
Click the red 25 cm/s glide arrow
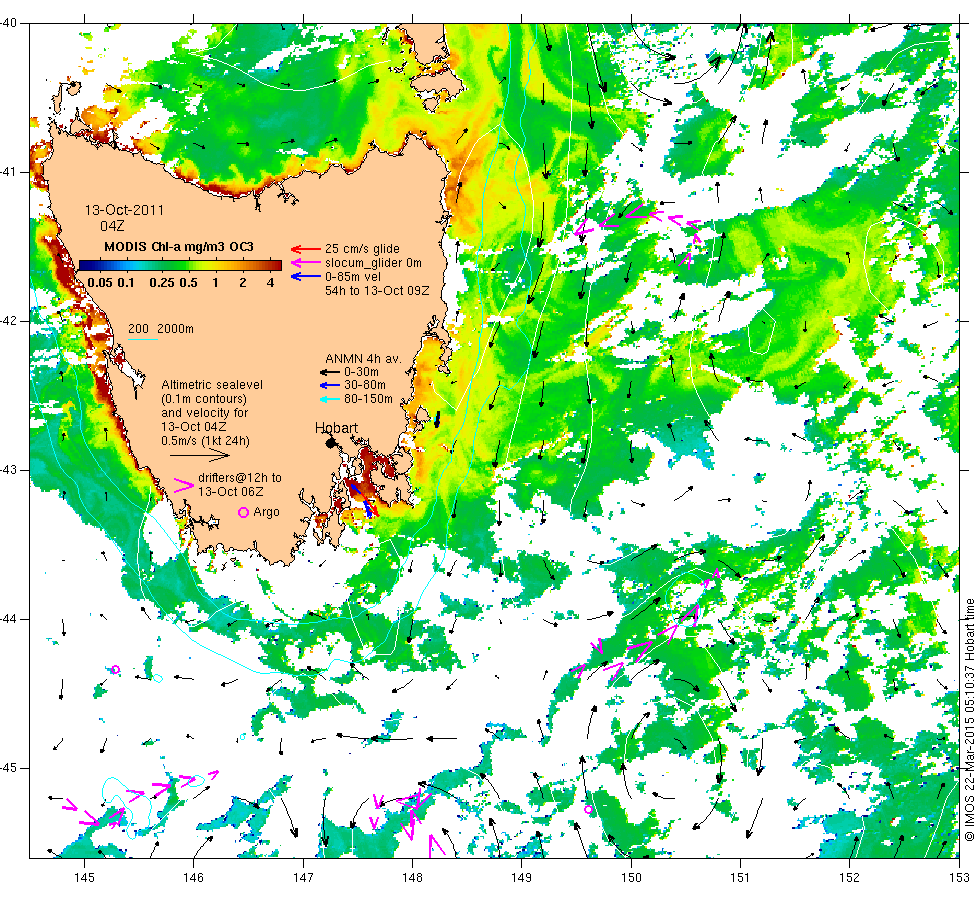click(306, 249)
